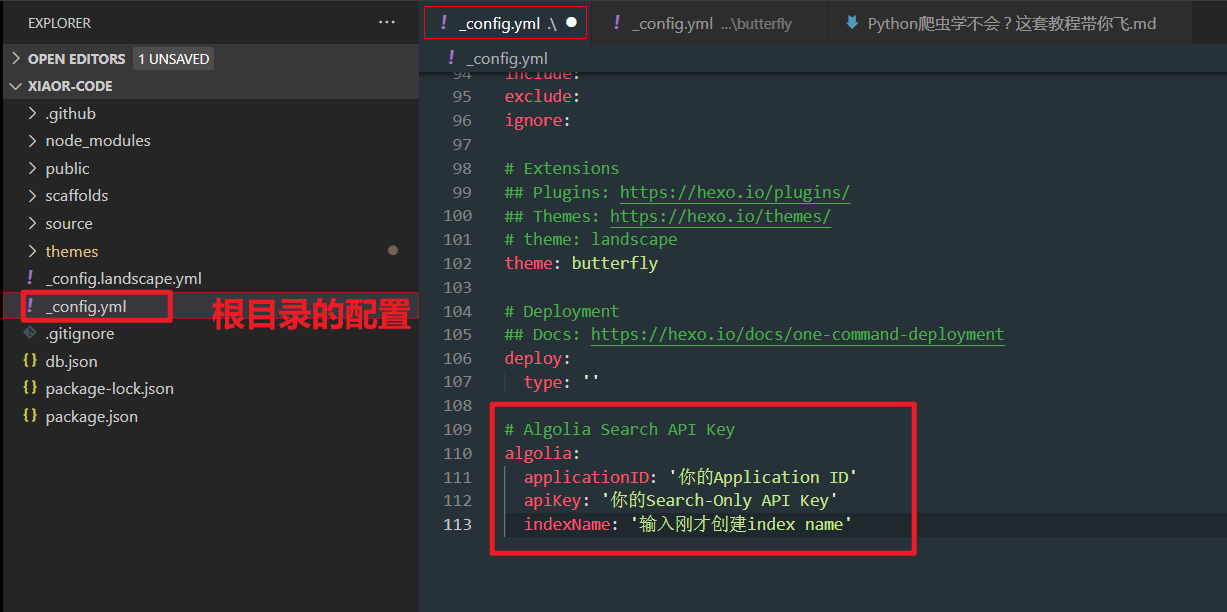1227x612 pixels.
Task: Click the download arrow icon on the Python tutorial tab
Action: (851, 20)
